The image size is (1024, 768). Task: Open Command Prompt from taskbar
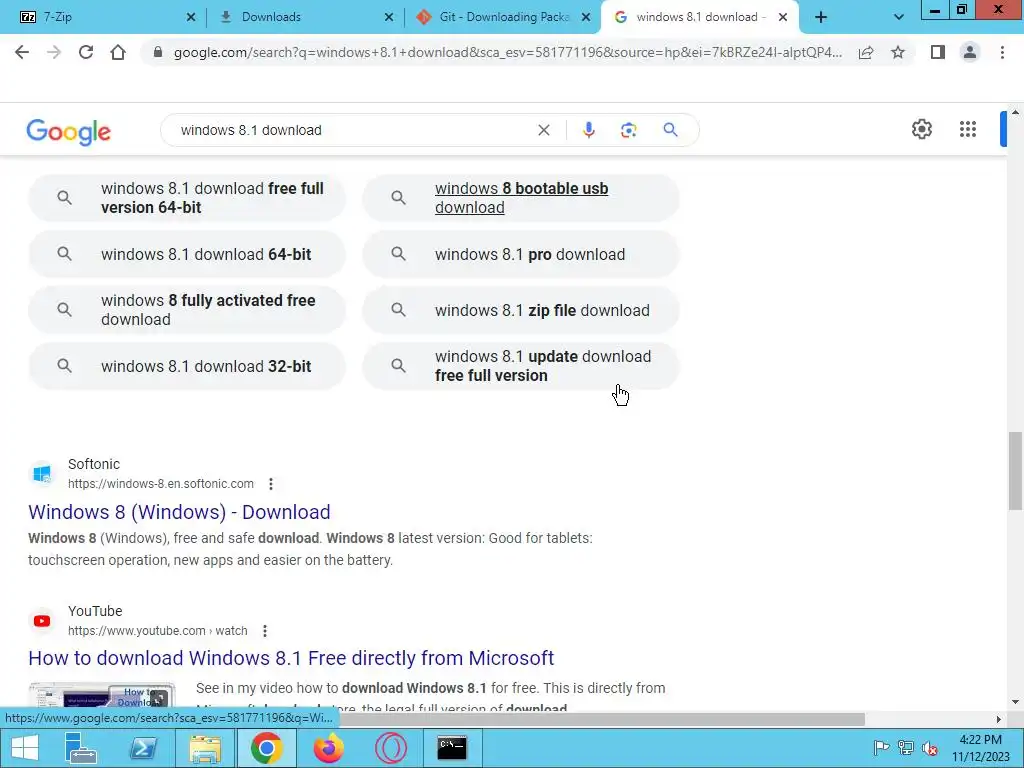pos(452,748)
